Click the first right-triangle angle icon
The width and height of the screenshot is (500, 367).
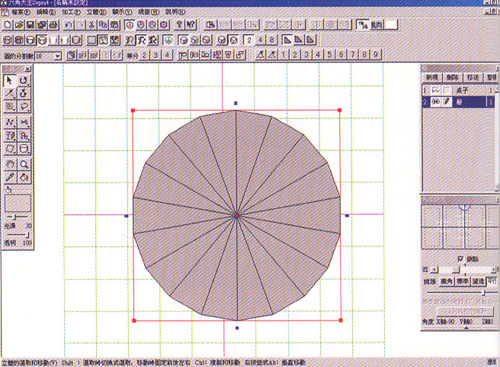pyautogui.click(x=286, y=40)
